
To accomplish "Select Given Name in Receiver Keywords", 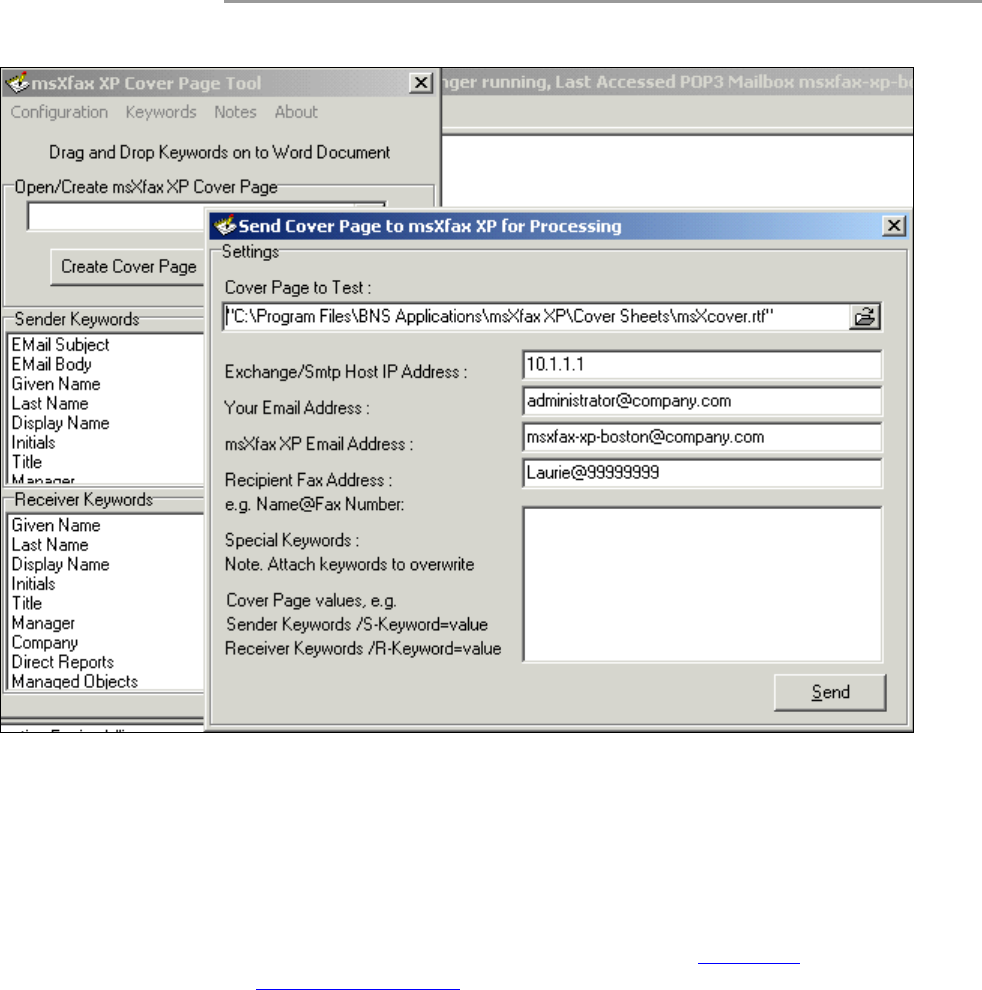I will tap(56, 525).
